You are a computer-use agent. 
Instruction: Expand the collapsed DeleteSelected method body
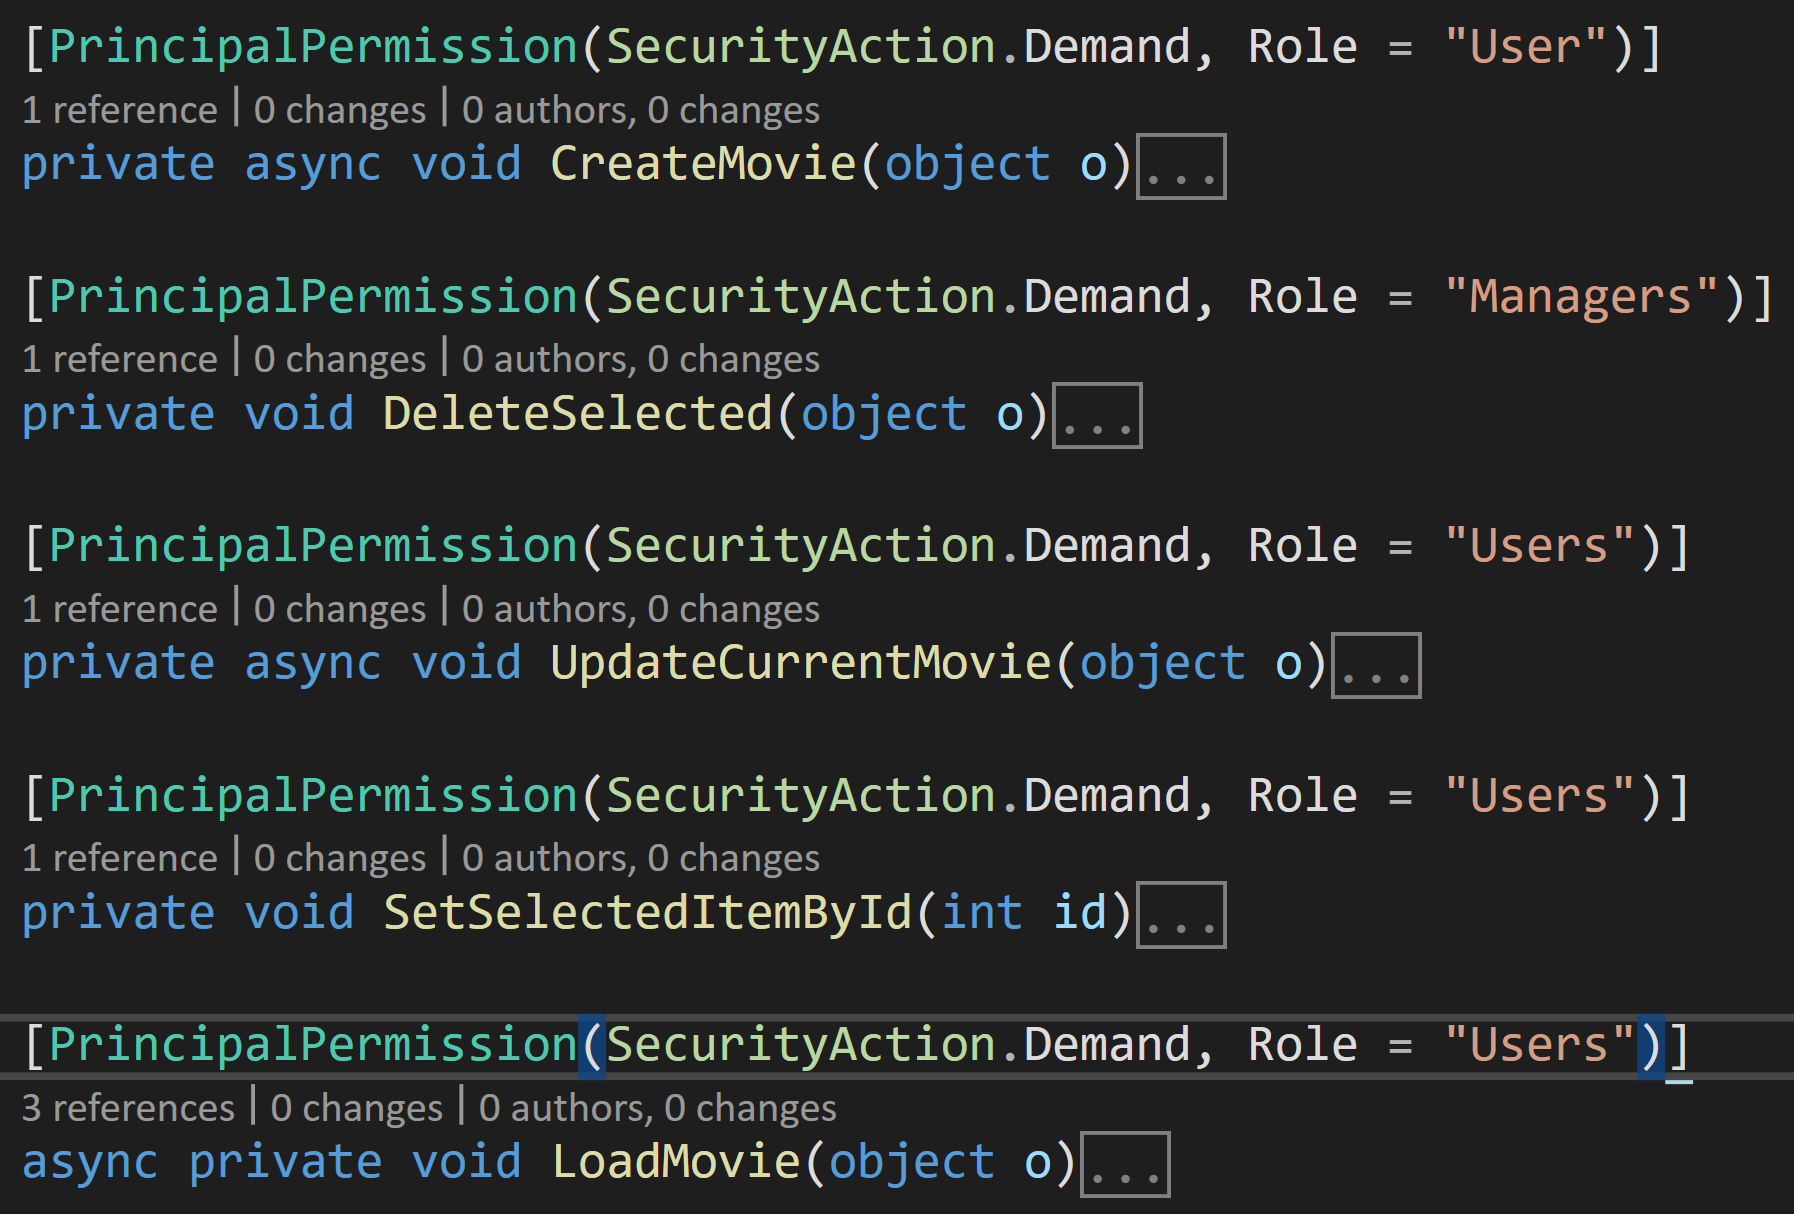(x=1097, y=416)
